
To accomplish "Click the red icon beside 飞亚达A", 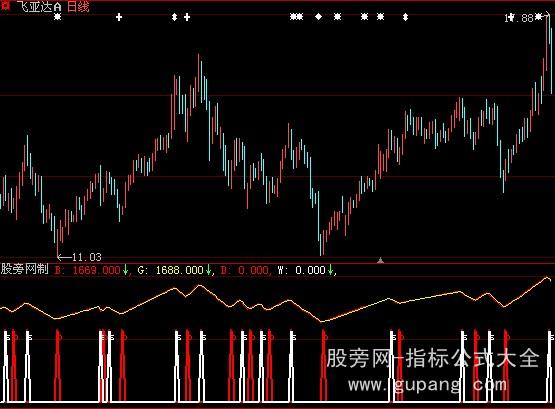I will 5,6.
